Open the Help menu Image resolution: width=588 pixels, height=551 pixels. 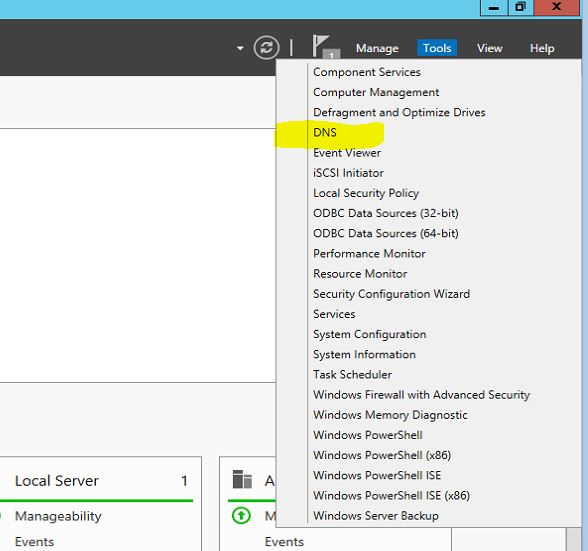[542, 48]
